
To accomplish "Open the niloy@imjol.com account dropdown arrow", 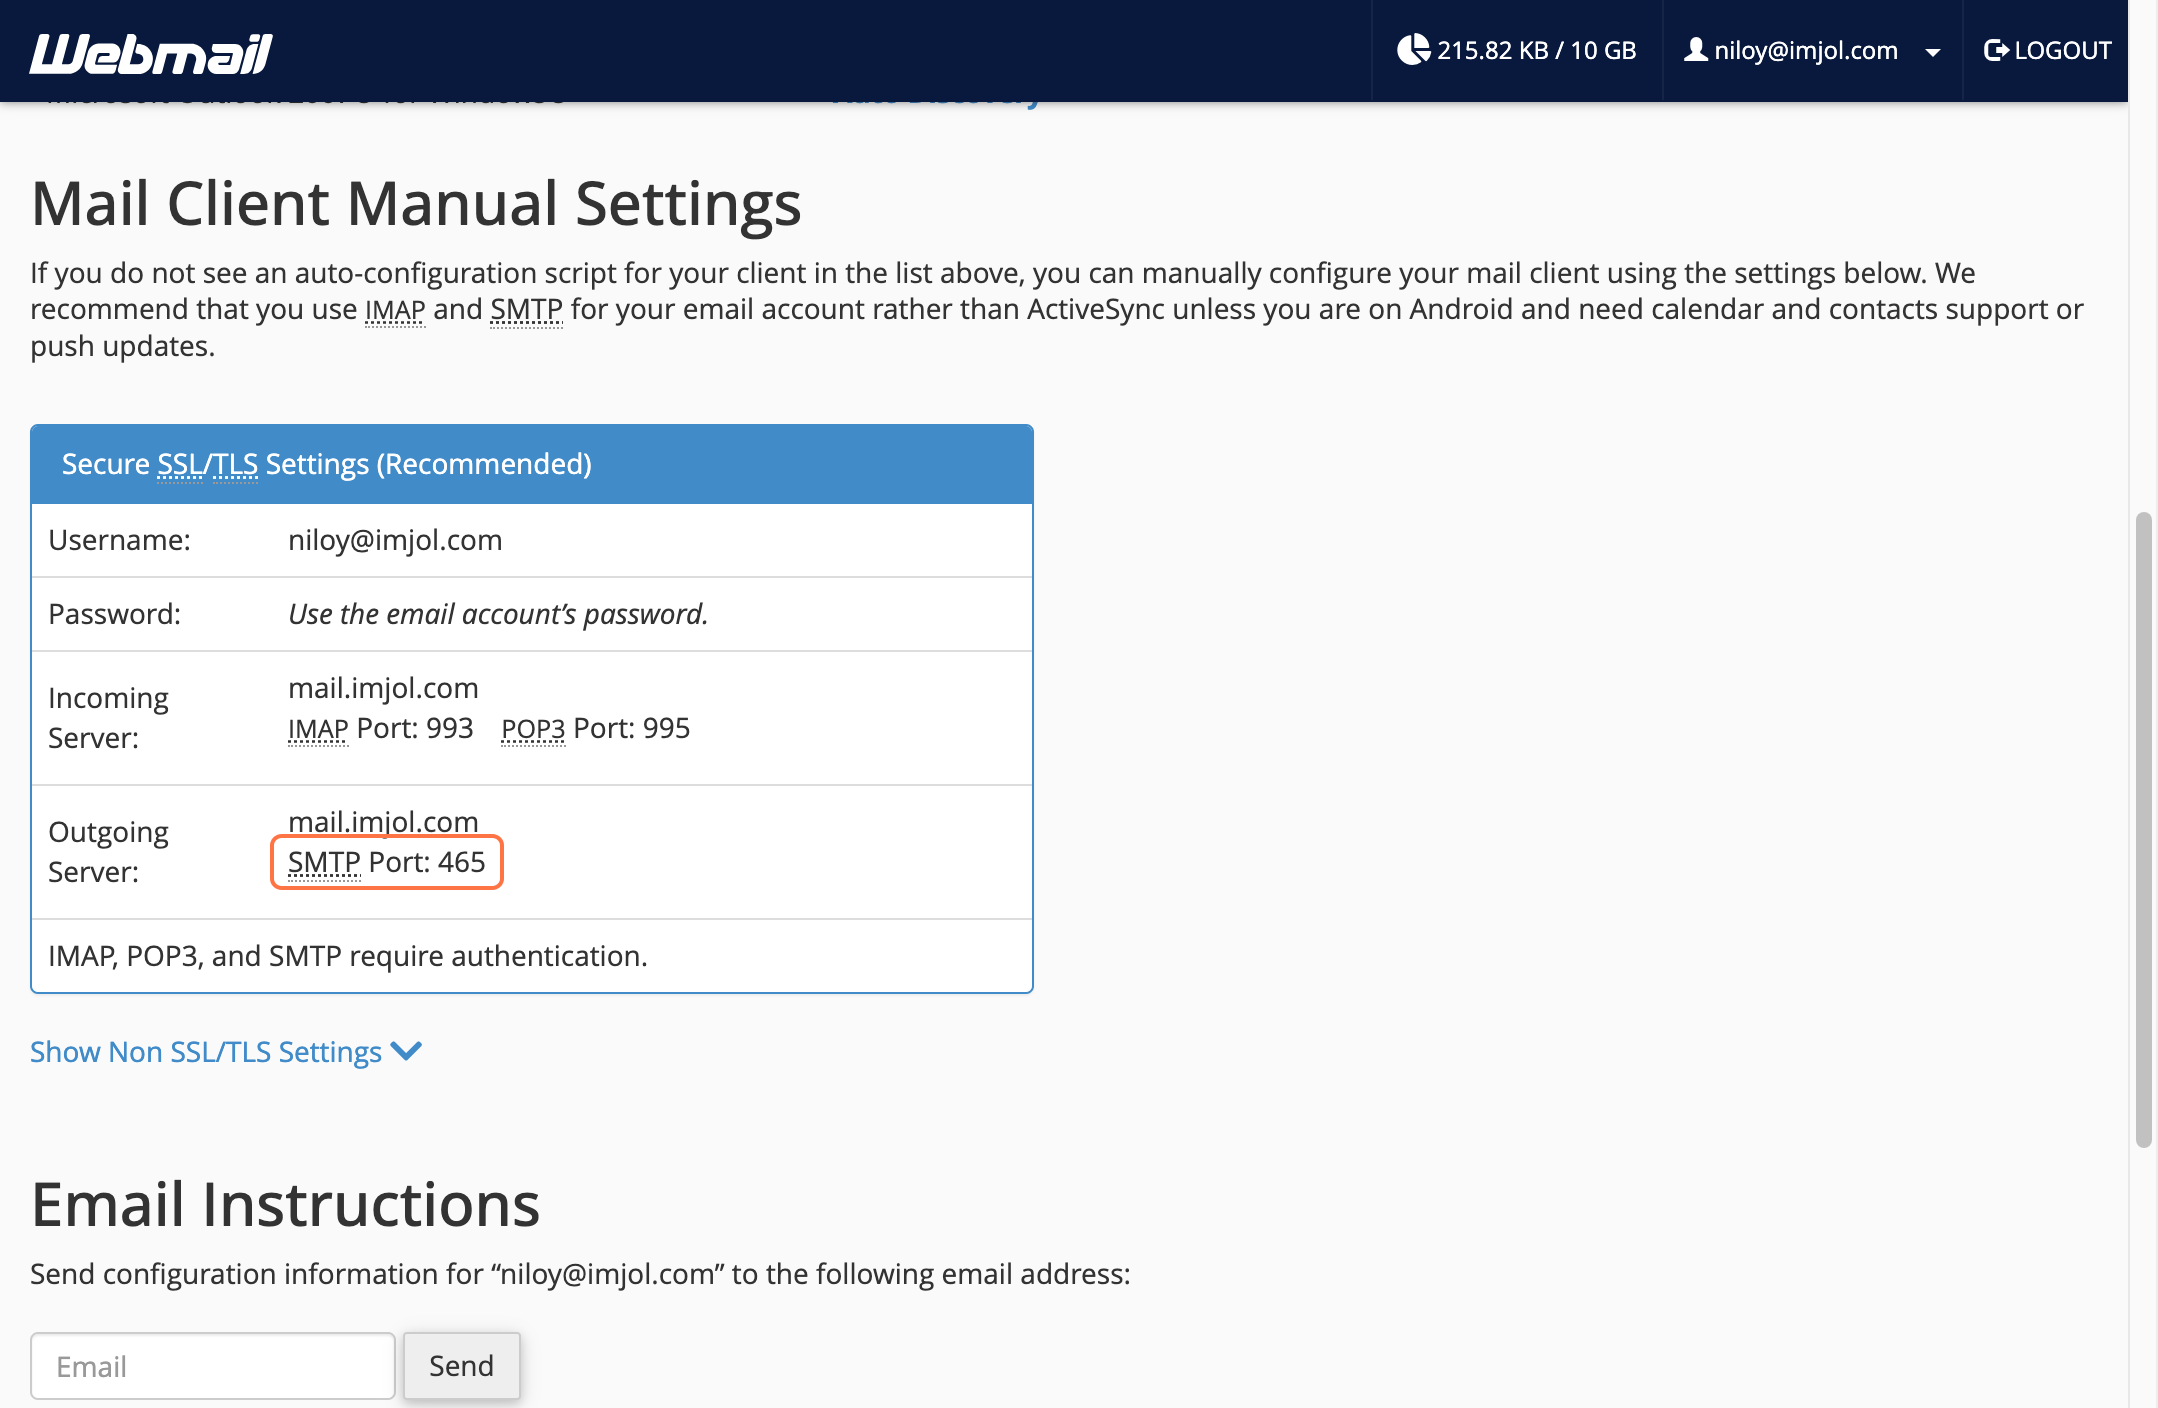I will coord(1932,52).
